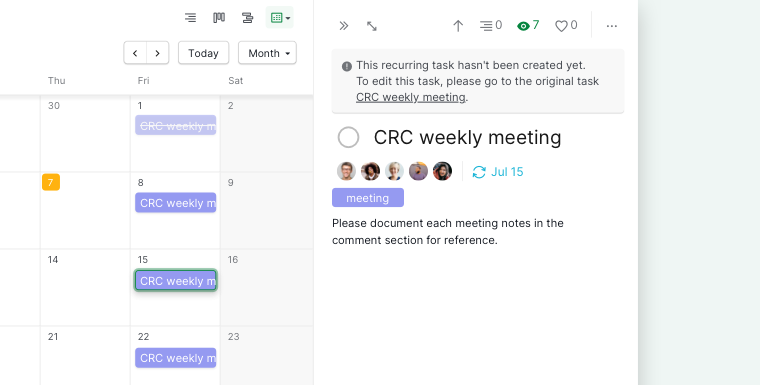
Task: Open subtasks list icon showing 0
Action: [x=491, y=25]
